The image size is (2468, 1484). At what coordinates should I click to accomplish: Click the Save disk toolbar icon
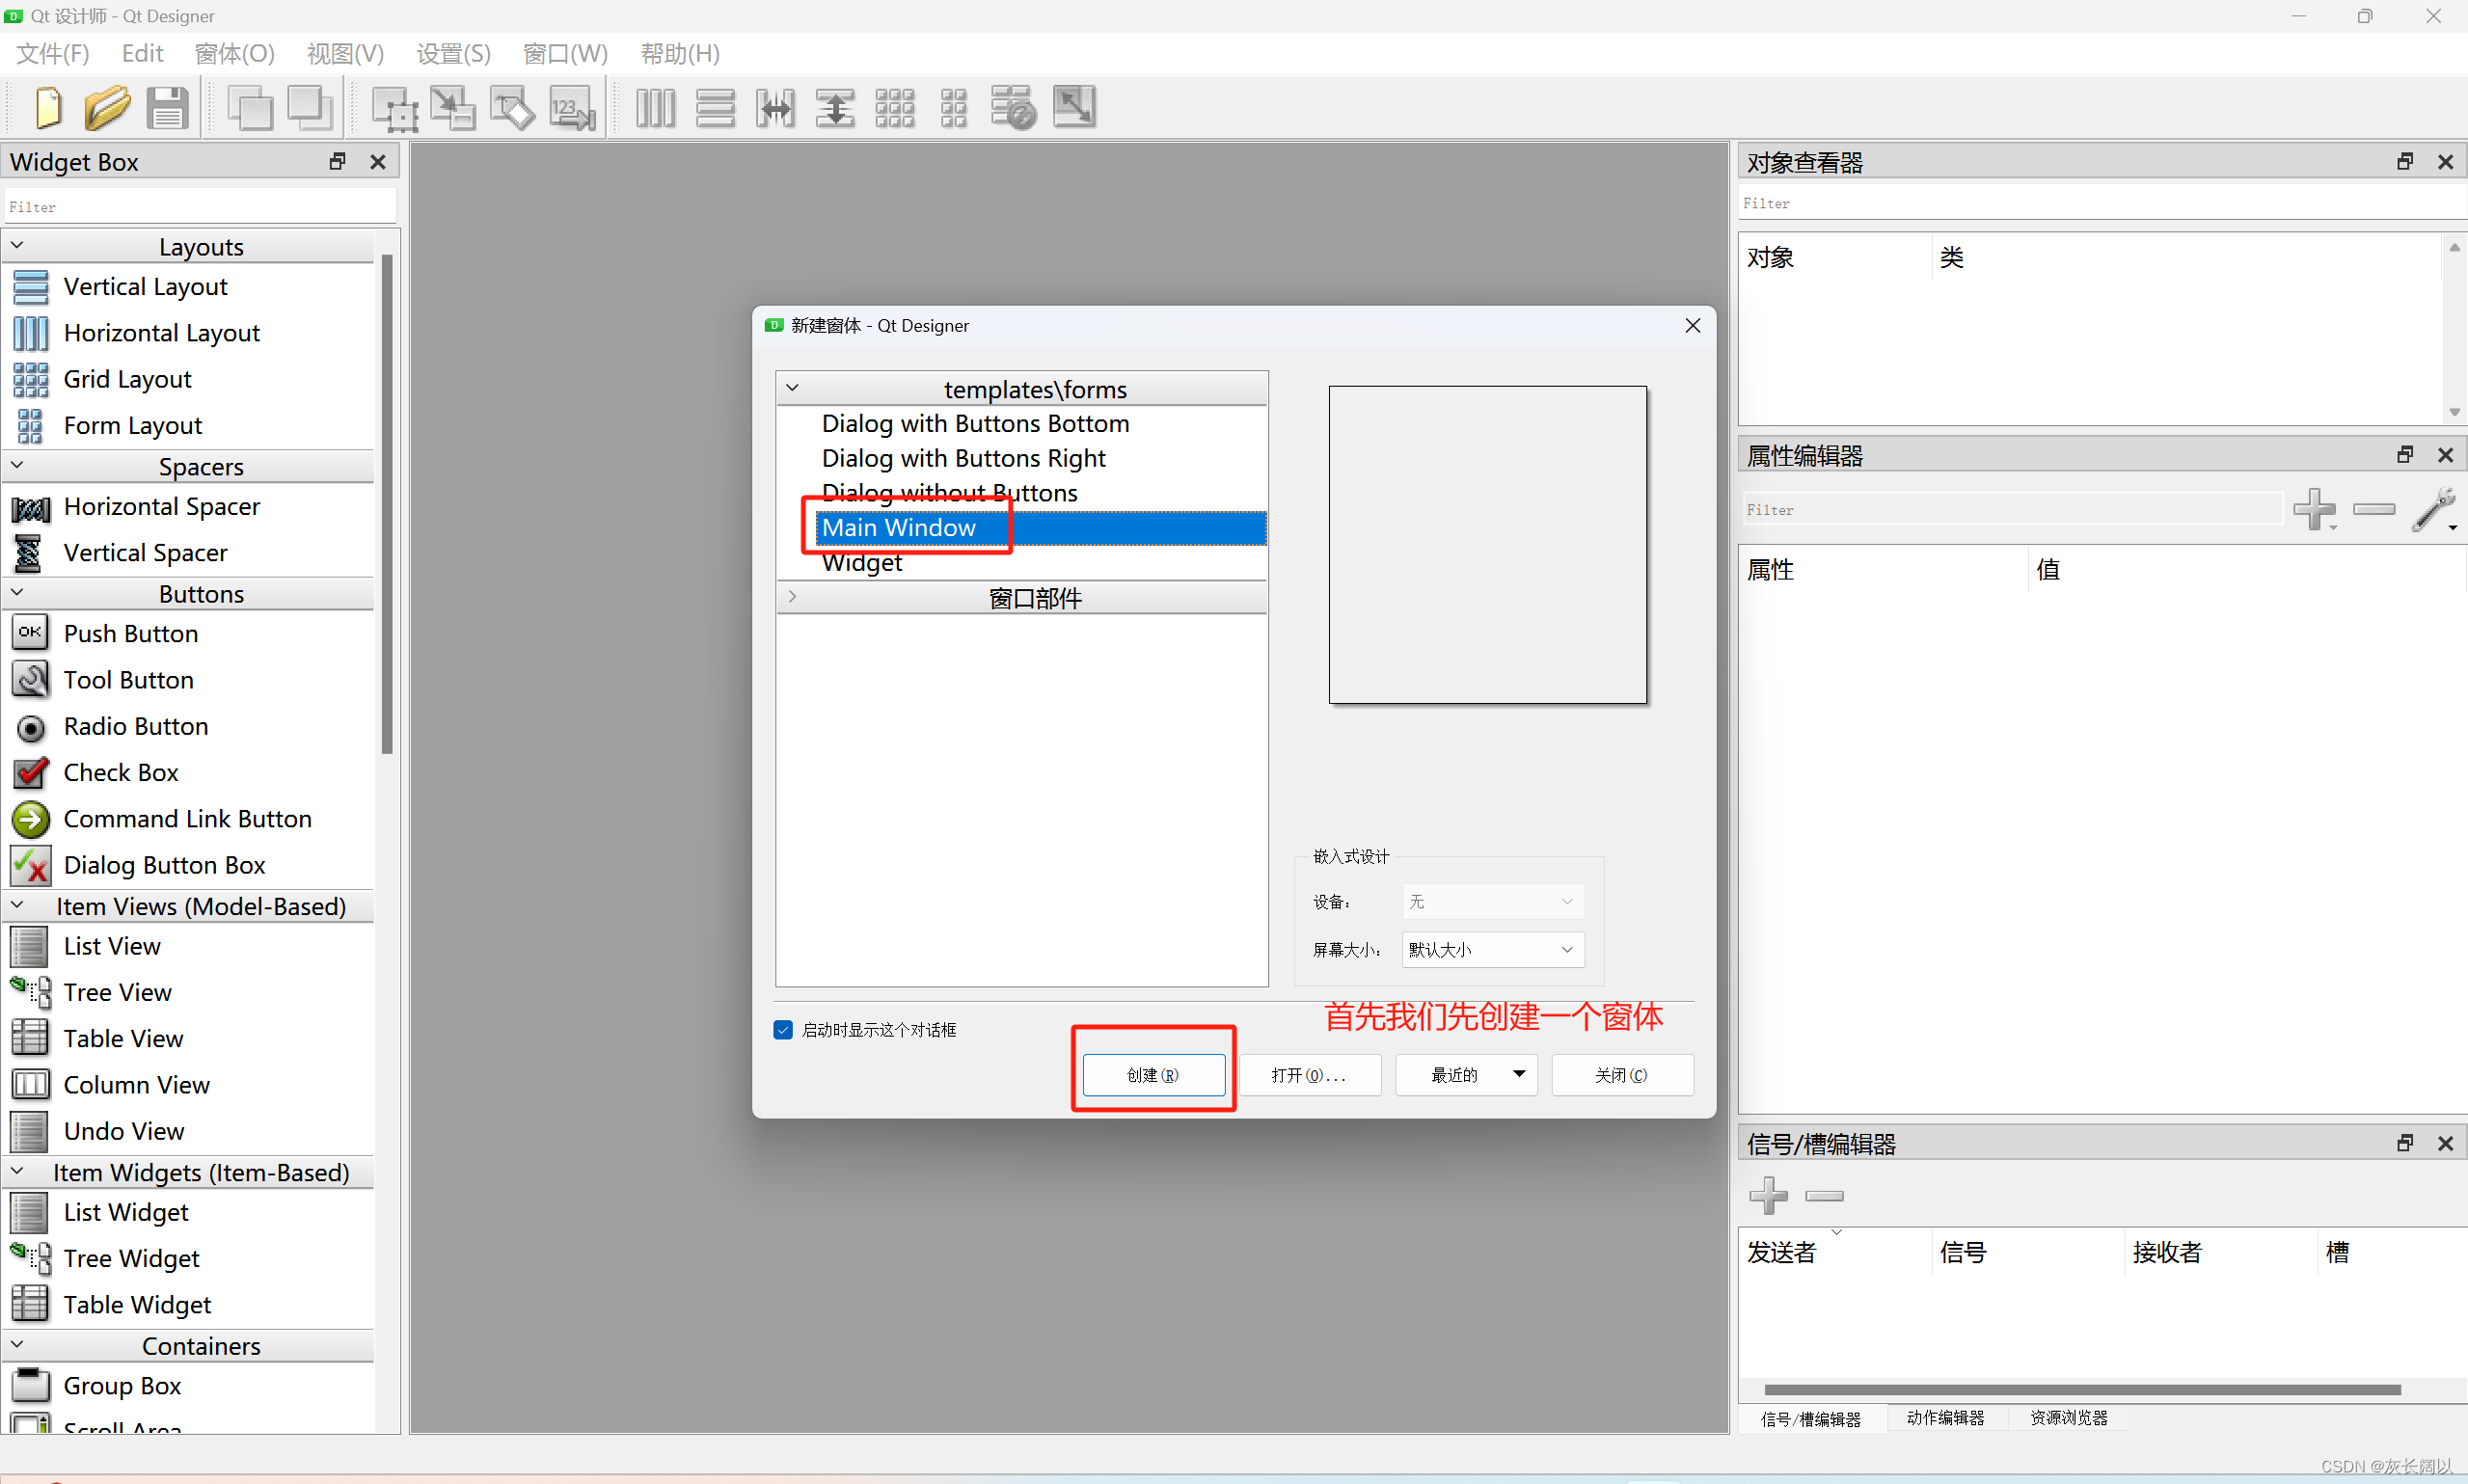click(x=167, y=108)
